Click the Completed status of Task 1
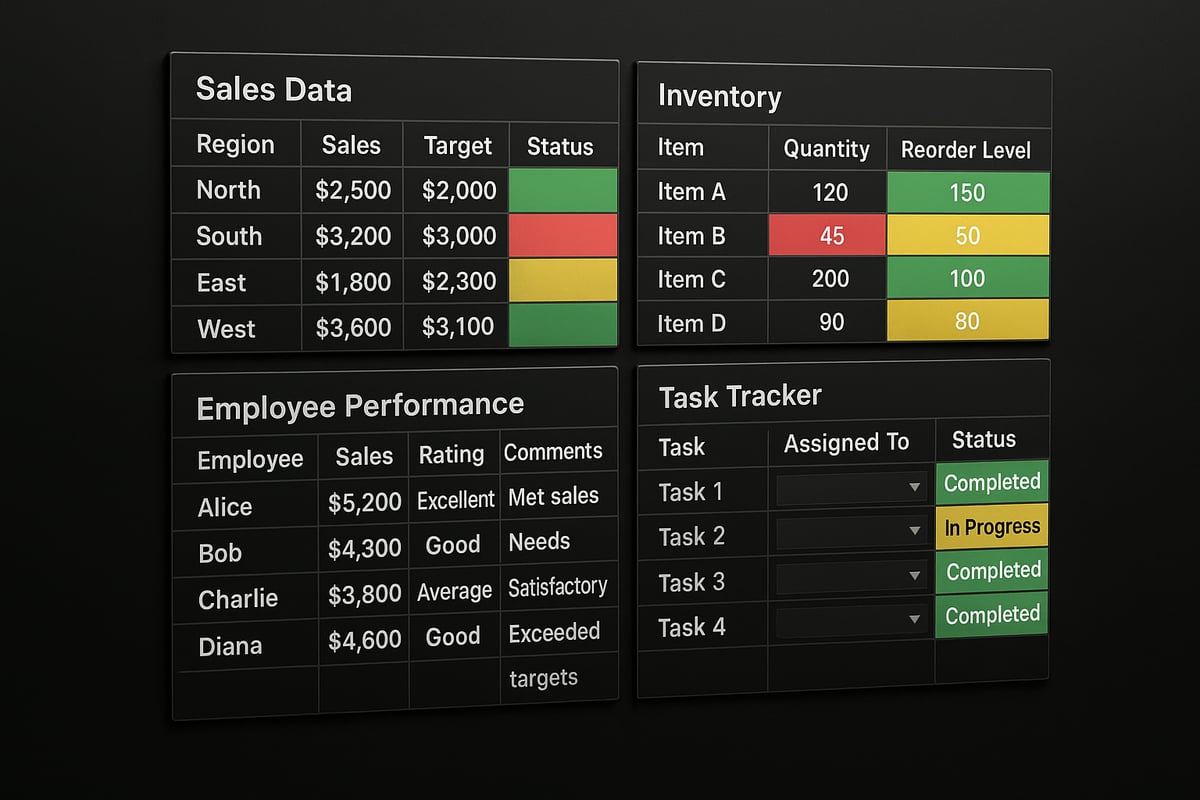The image size is (1200, 800). point(992,483)
